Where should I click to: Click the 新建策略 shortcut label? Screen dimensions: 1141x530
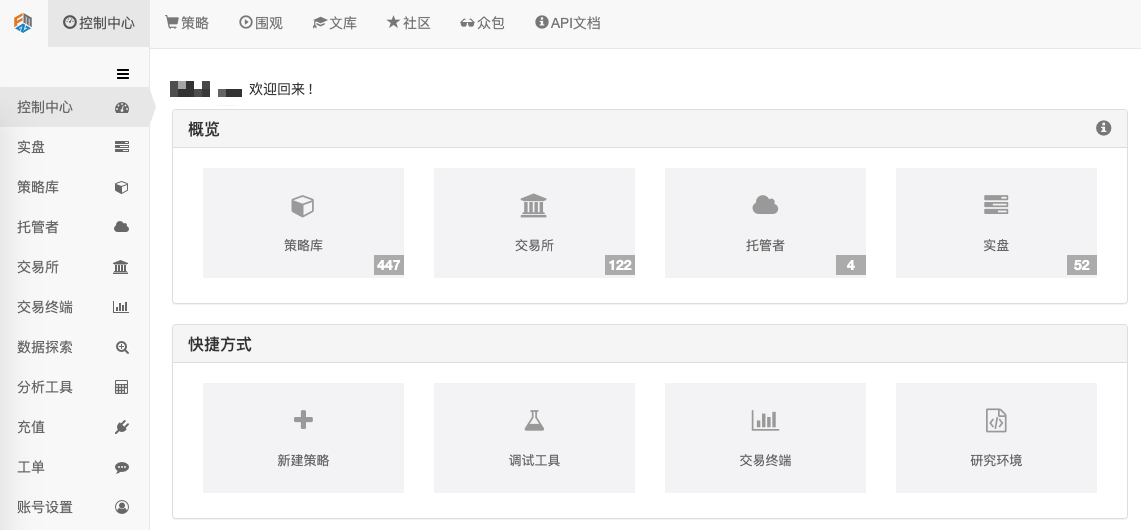303,461
